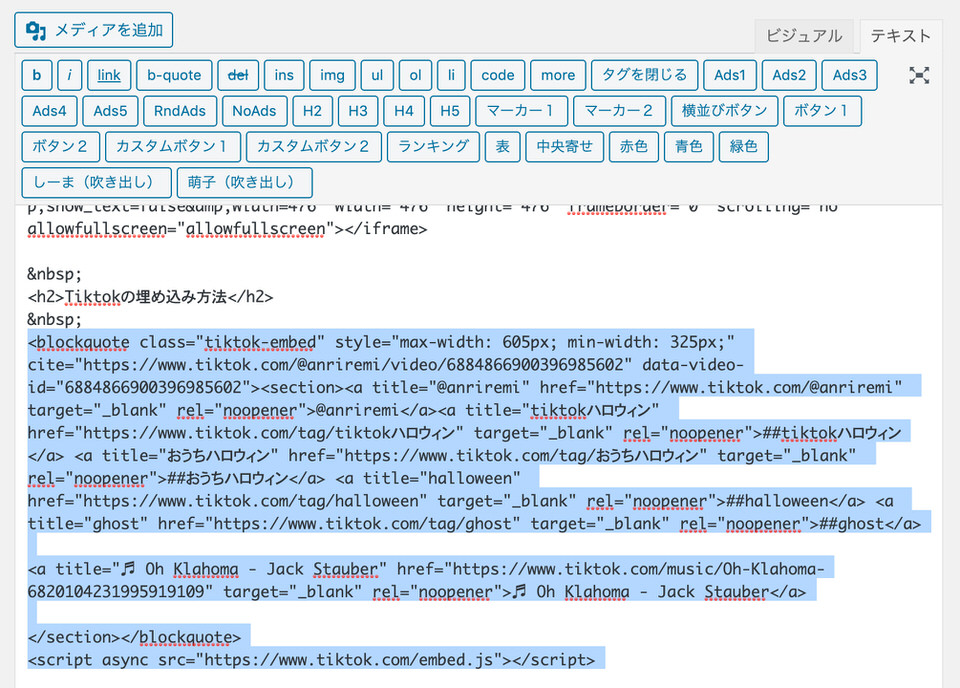Insert an H2 heading tag
This screenshot has width=960, height=688.
312,111
